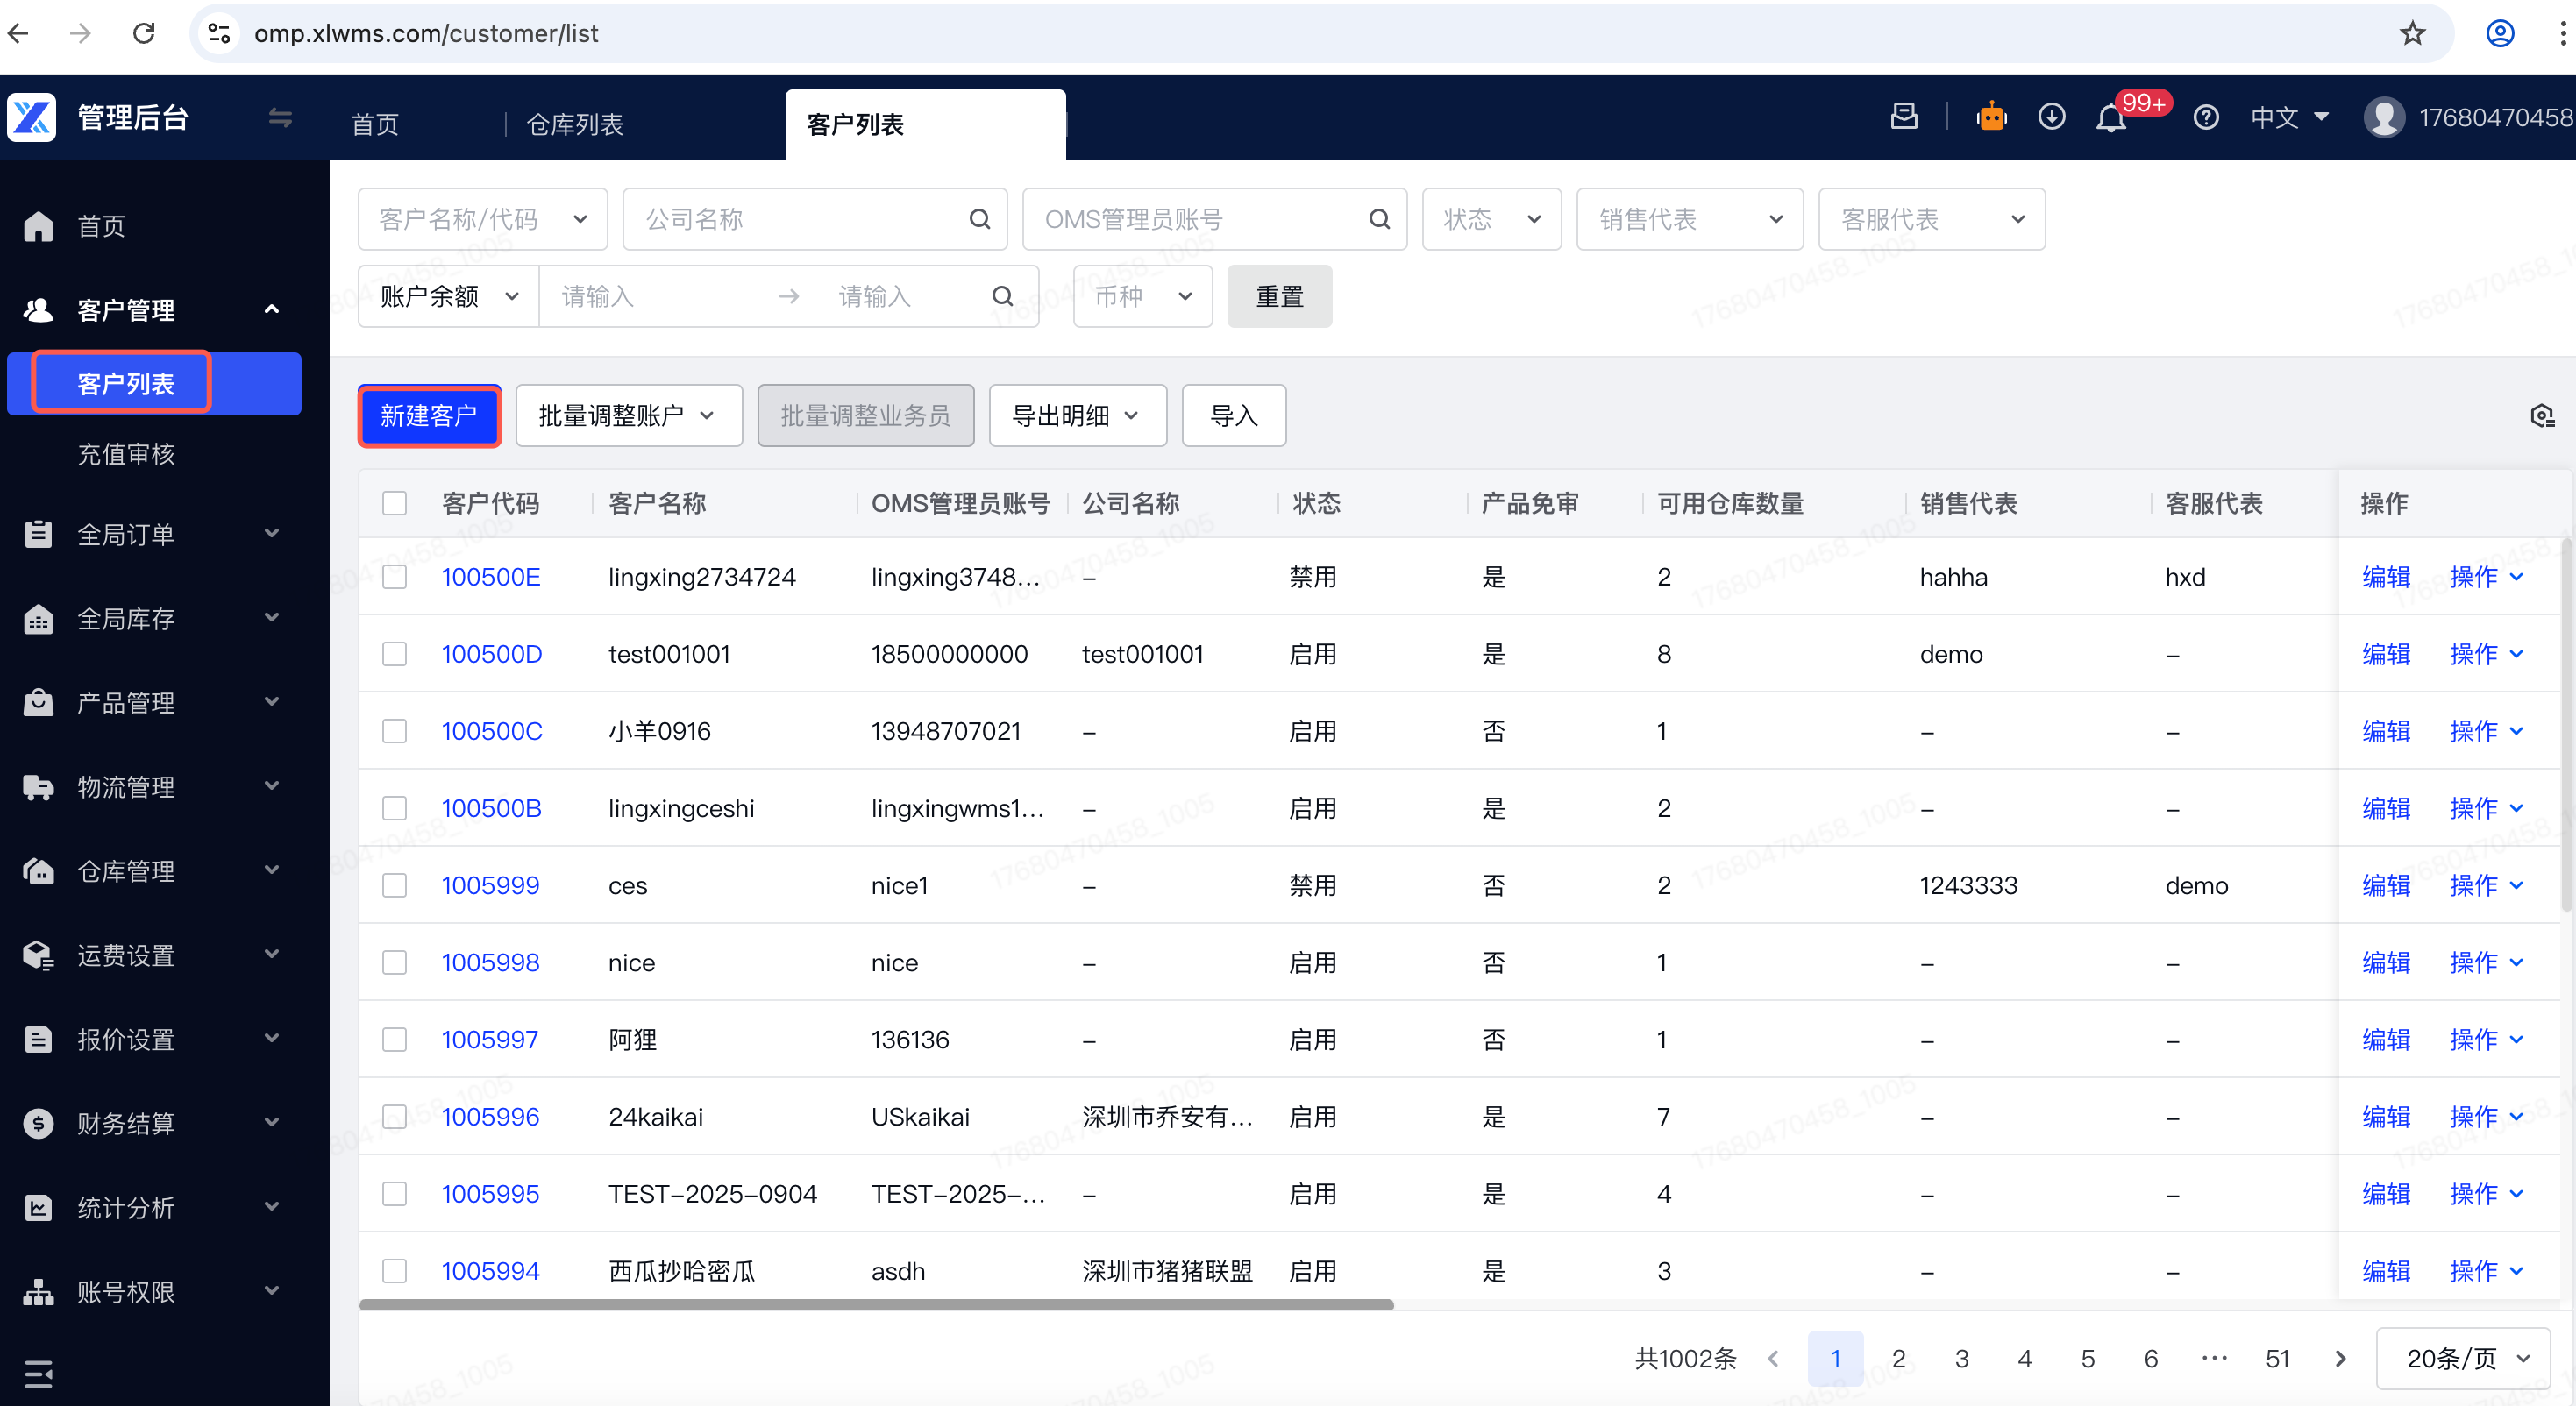2576x1406 pixels.
Task: Click the bottom-left menu collapse icon
Action: [x=38, y=1374]
